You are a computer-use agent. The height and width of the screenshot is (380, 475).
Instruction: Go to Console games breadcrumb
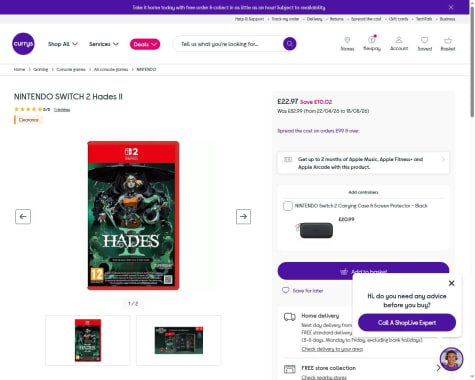point(71,69)
